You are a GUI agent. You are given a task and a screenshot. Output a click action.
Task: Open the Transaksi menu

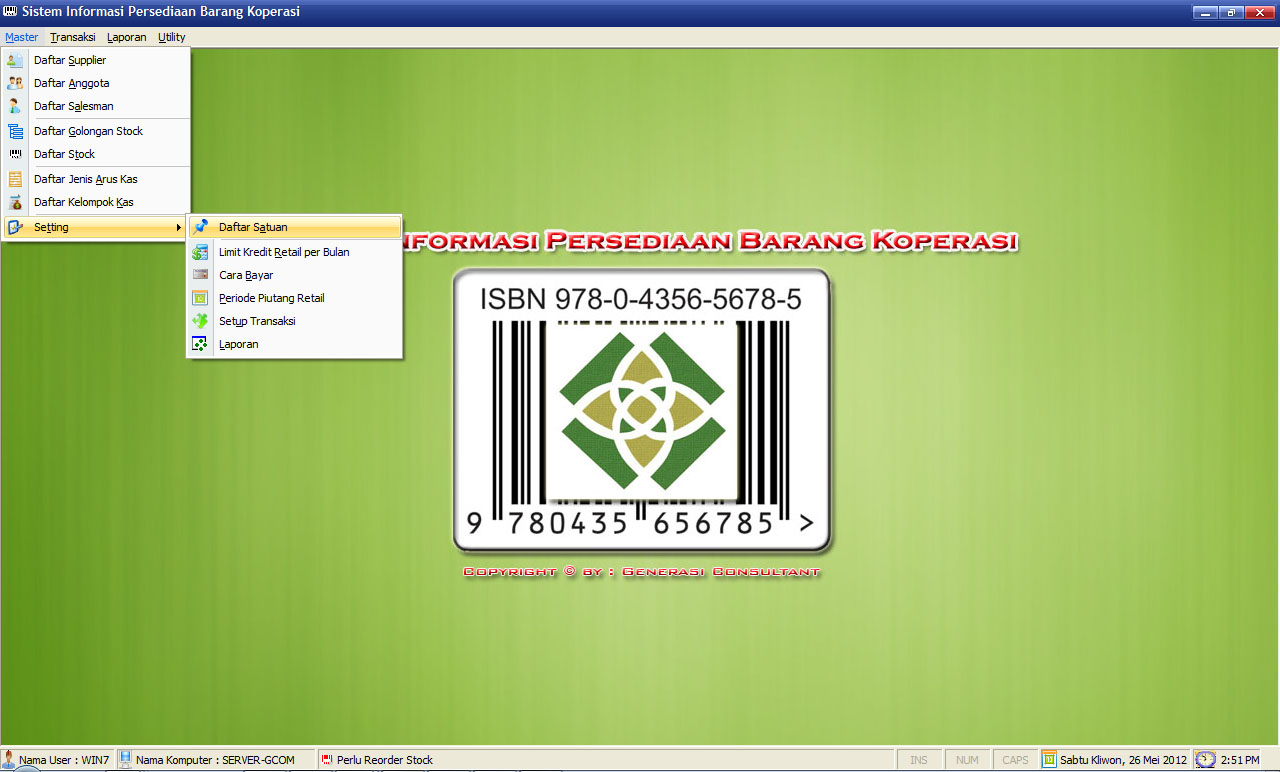(72, 37)
